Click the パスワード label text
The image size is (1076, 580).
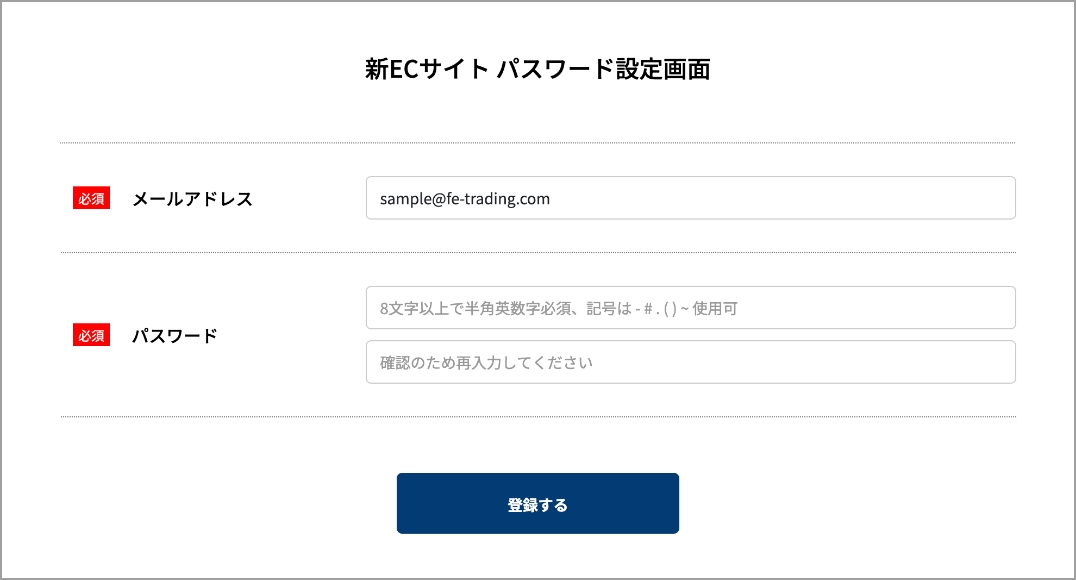coord(174,336)
